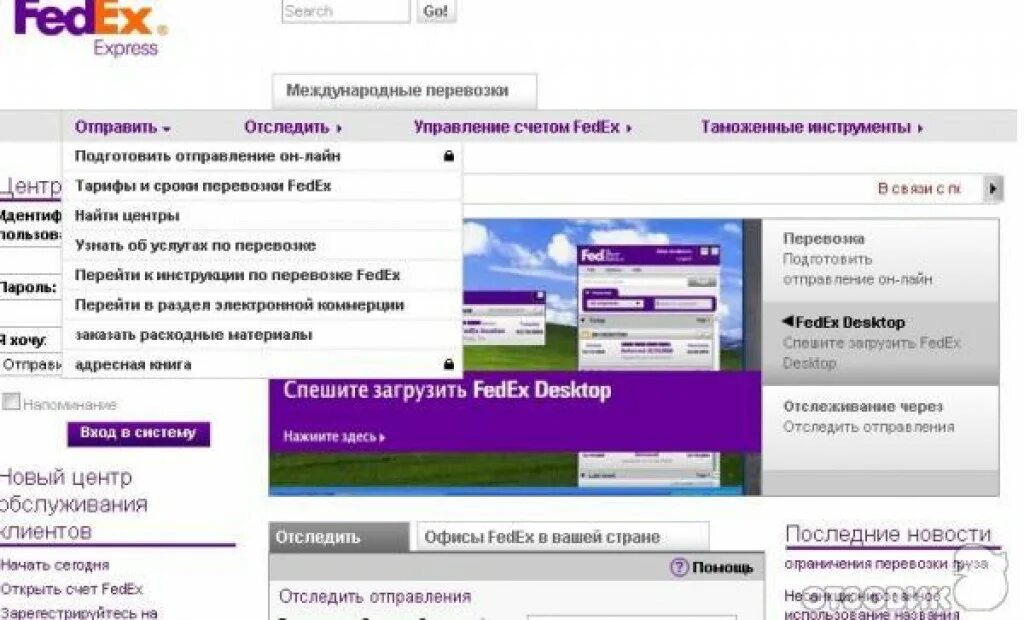Open the ограничения перевозки груза news link
This screenshot has height=620, width=1024.
tap(886, 564)
